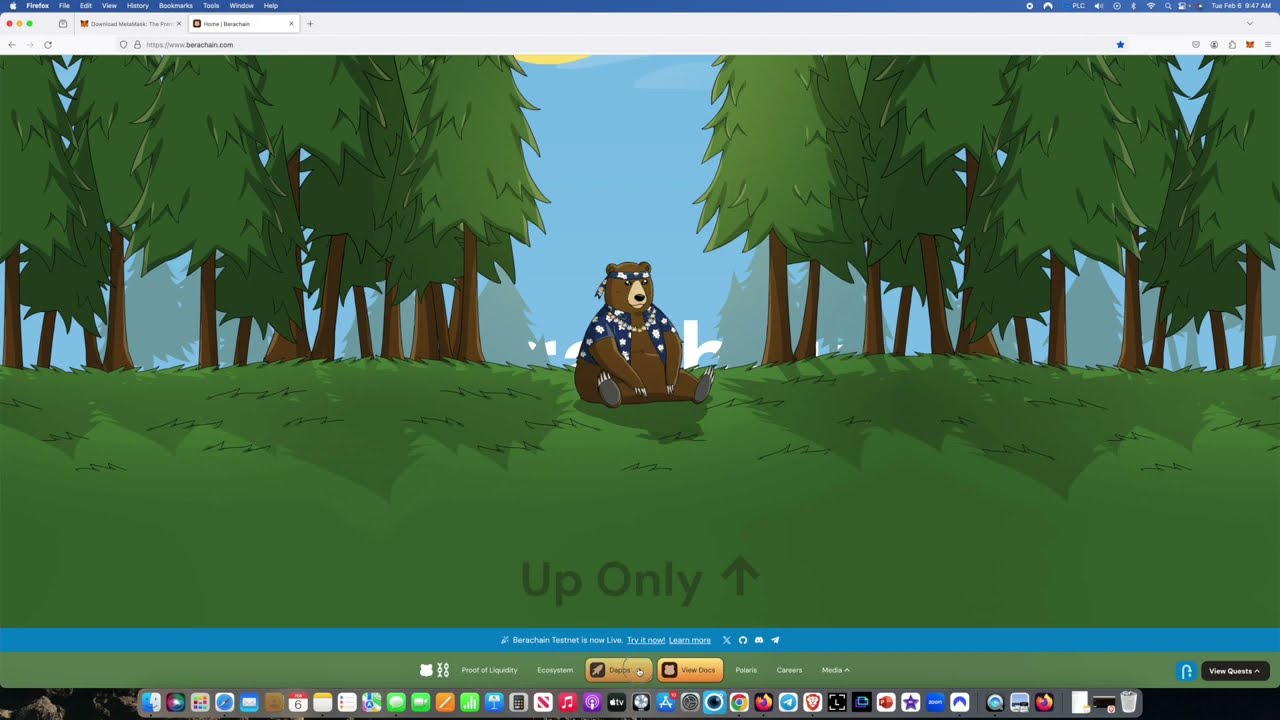Open Firefox extensions puzzle icon
This screenshot has width=1280, height=720.
point(1232,45)
